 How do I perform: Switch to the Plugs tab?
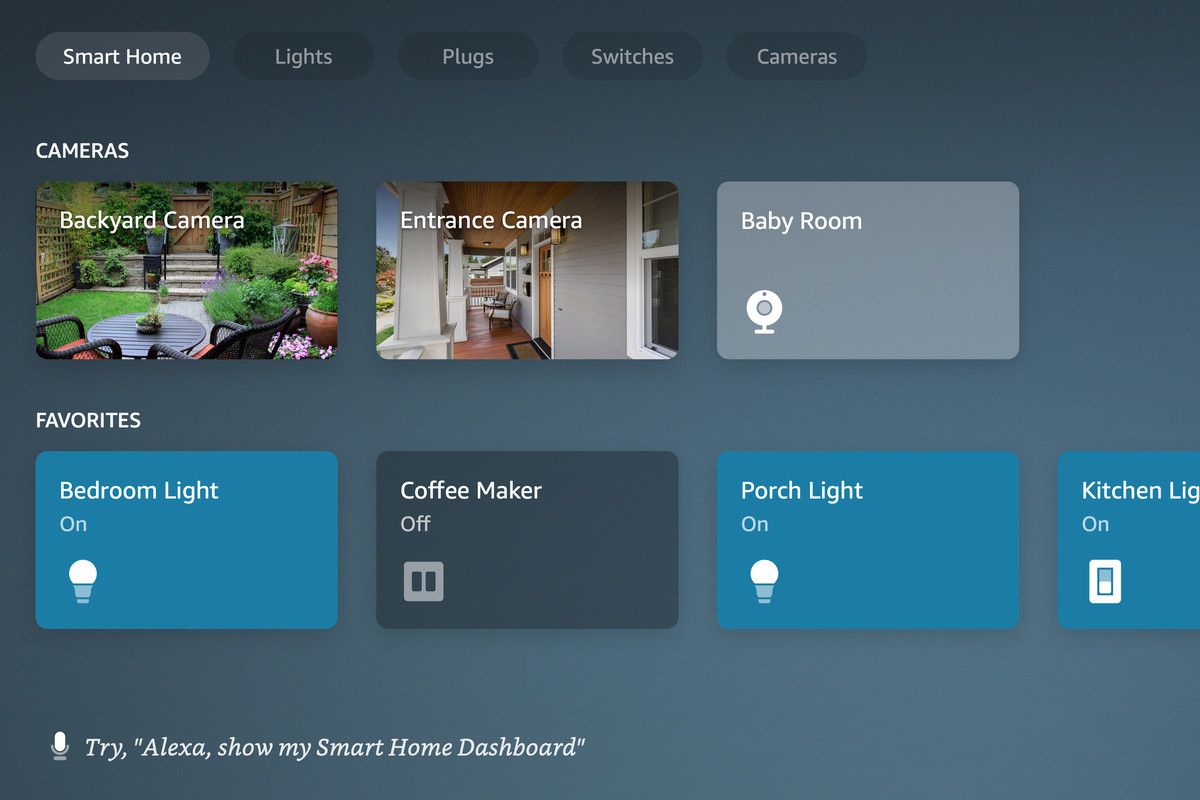(x=468, y=56)
